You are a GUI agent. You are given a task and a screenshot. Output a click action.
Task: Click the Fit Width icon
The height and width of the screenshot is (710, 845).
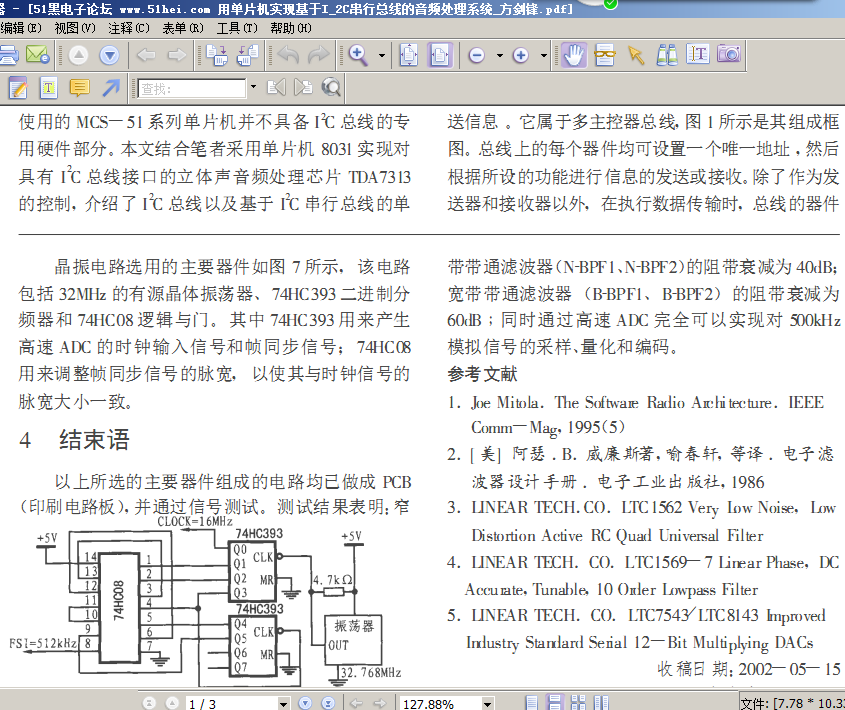pos(440,55)
